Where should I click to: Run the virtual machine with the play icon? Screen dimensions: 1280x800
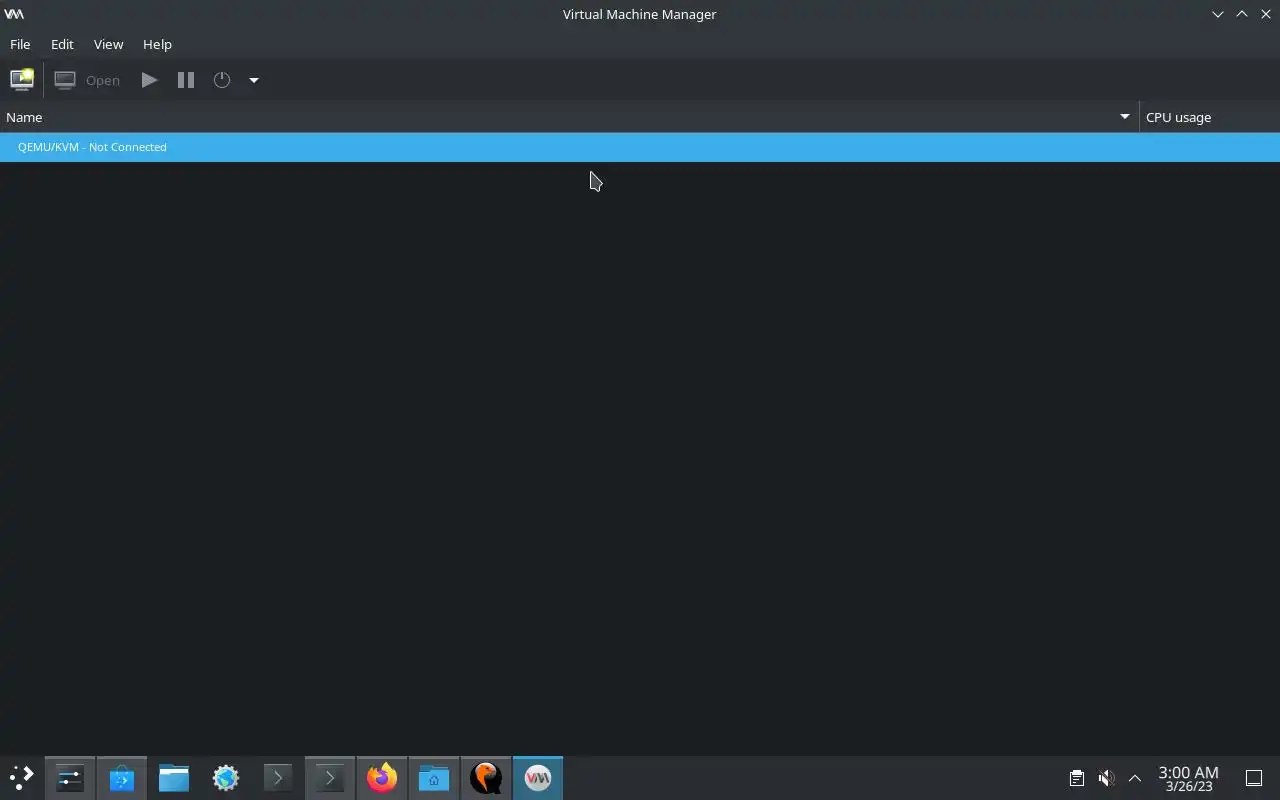(x=149, y=80)
